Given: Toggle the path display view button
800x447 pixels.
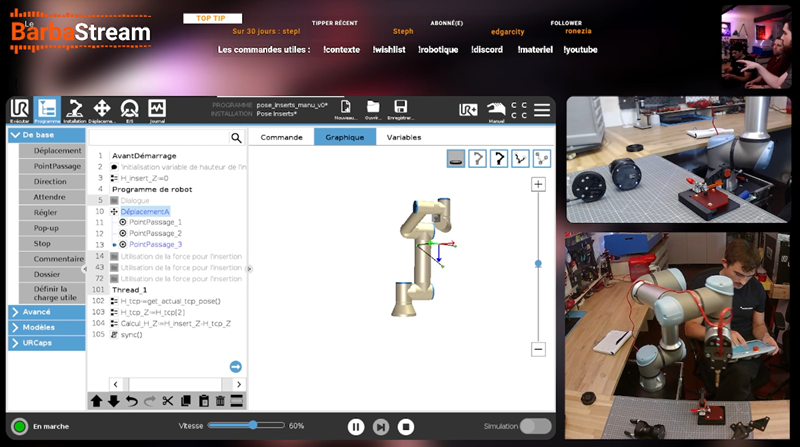Looking at the screenshot, I should point(520,159).
